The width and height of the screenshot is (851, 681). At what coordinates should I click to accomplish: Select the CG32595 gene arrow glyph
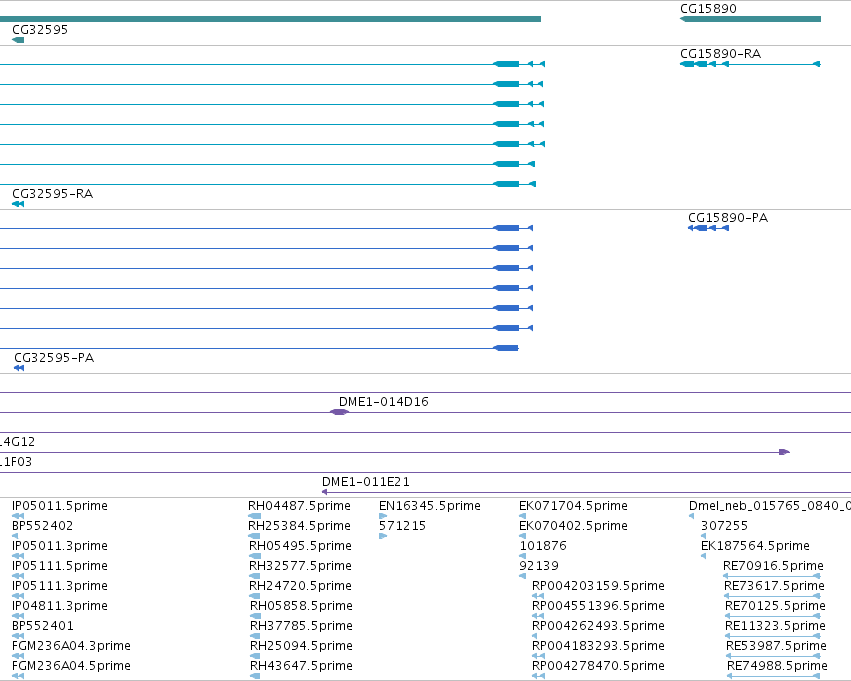[x=18, y=40]
